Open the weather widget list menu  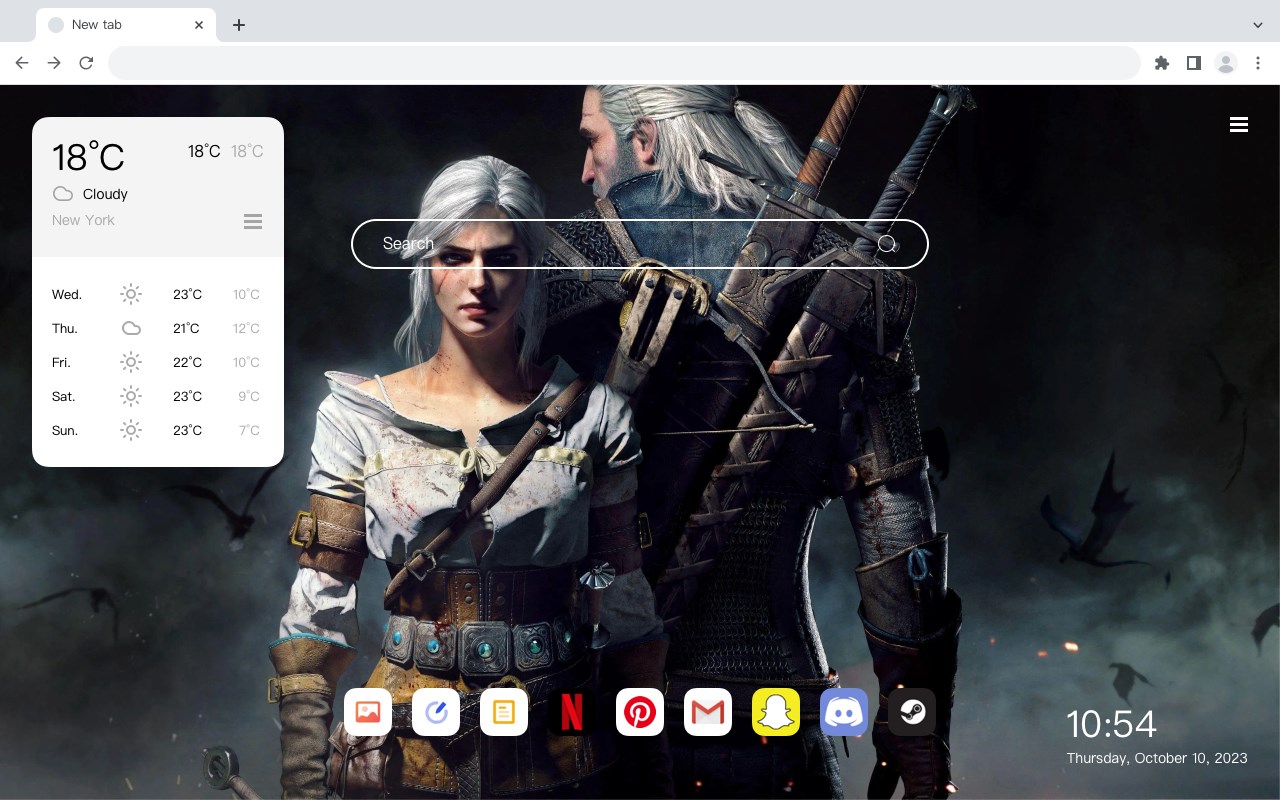coord(253,221)
